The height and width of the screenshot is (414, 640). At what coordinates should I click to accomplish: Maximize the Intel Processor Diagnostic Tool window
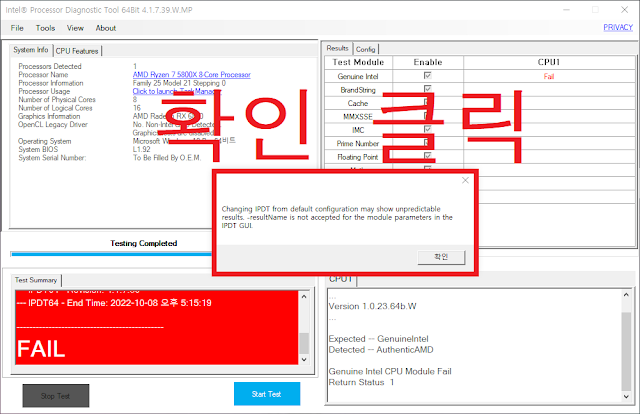pos(595,10)
